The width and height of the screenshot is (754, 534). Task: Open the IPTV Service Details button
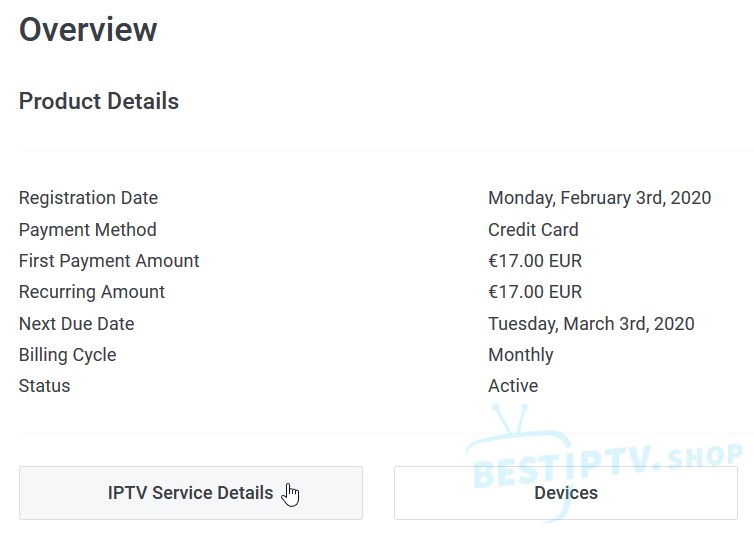coord(190,493)
